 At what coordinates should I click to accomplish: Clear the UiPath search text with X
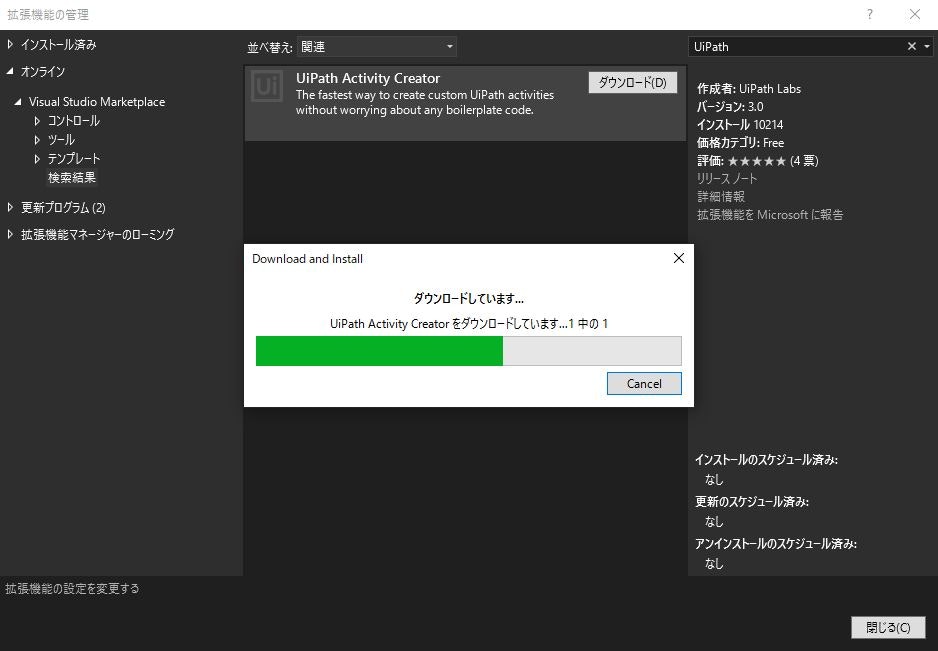coord(912,46)
